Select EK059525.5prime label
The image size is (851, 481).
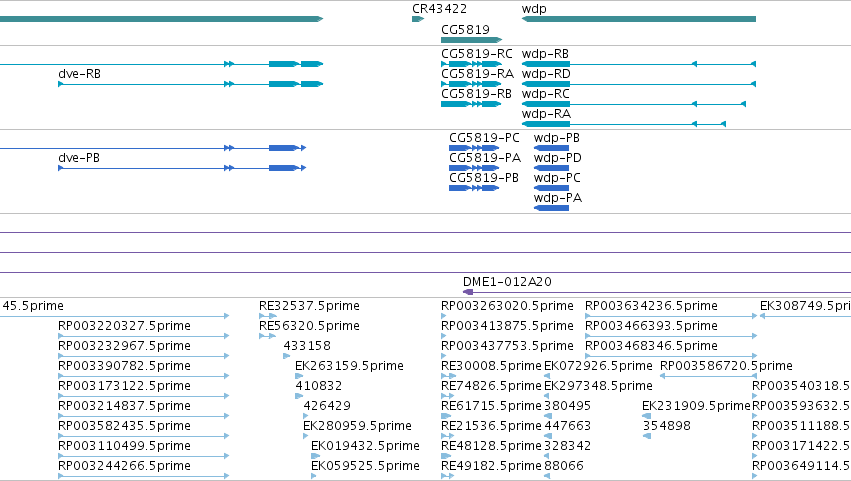365,466
